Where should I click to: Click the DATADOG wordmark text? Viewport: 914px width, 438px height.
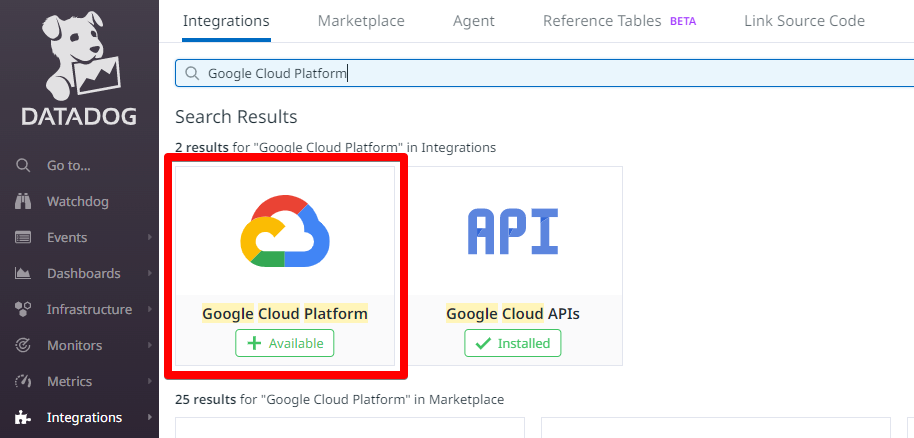click(79, 117)
